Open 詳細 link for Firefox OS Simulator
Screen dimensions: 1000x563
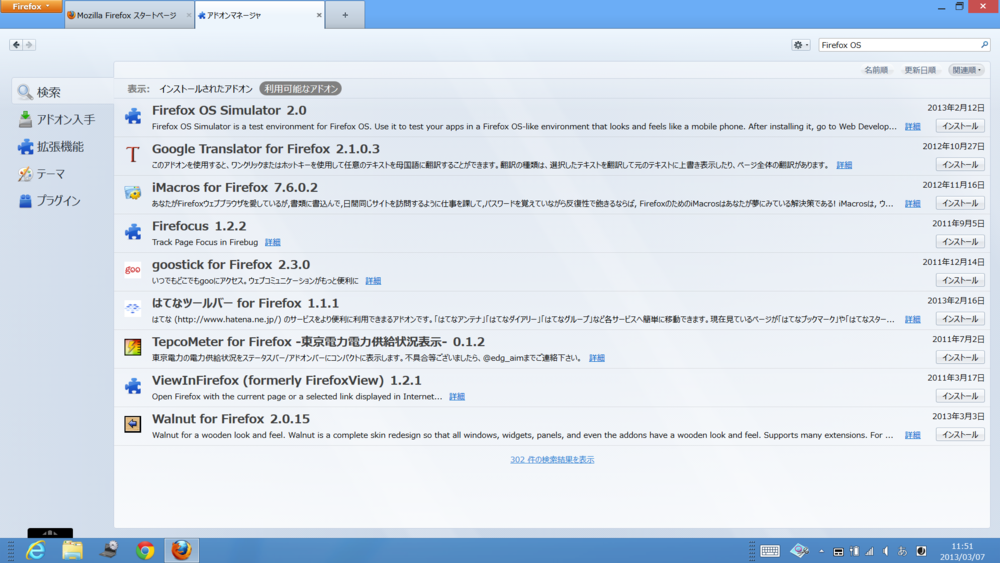(x=913, y=127)
